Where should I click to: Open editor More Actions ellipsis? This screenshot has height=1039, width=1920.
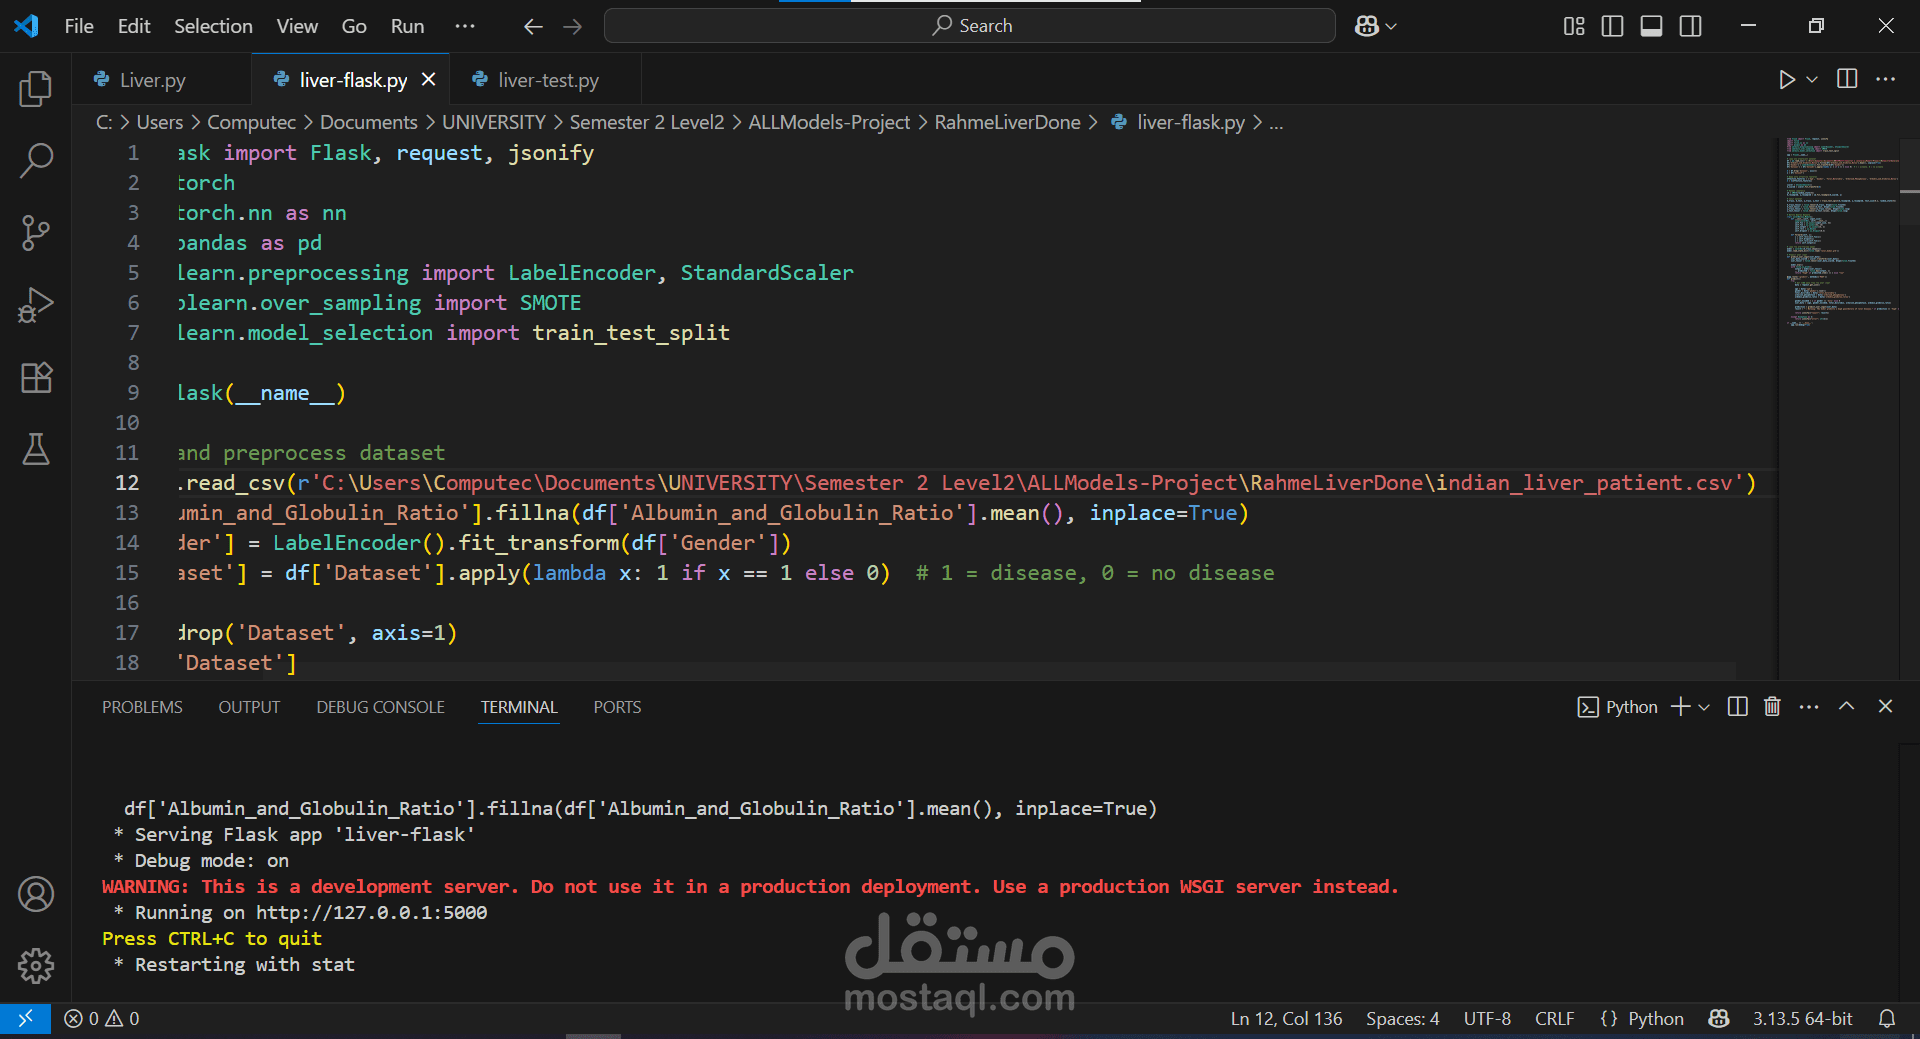[1886, 79]
